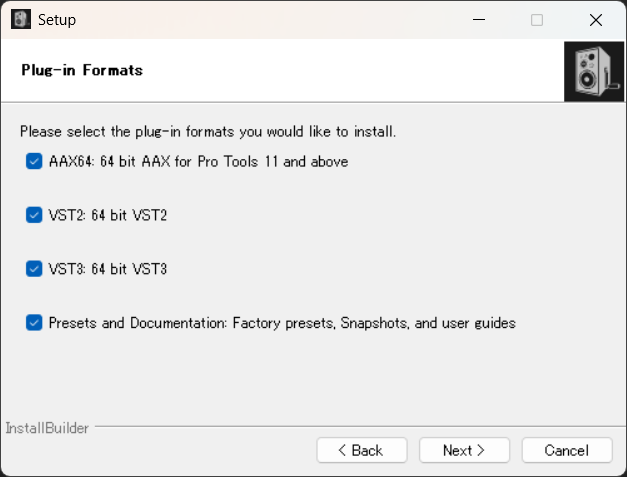Uncheck the AAX64 Pro Tools checkbox
This screenshot has height=477, width=627.
tap(34, 161)
